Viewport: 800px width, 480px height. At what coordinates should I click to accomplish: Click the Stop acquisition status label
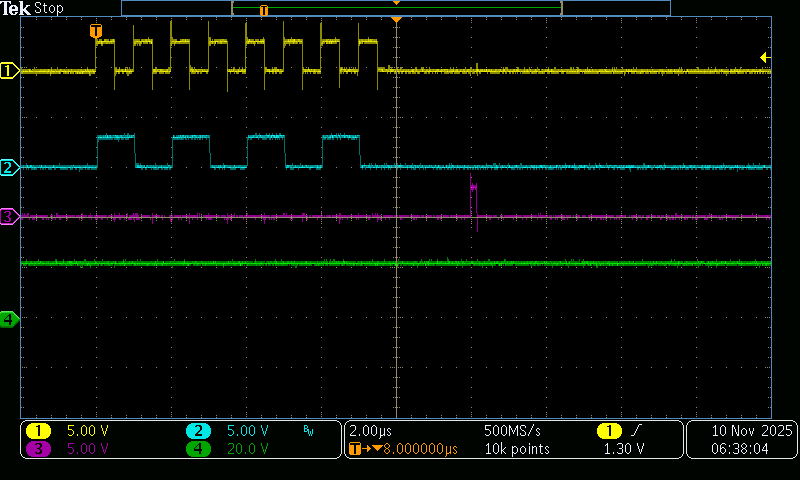[49, 8]
